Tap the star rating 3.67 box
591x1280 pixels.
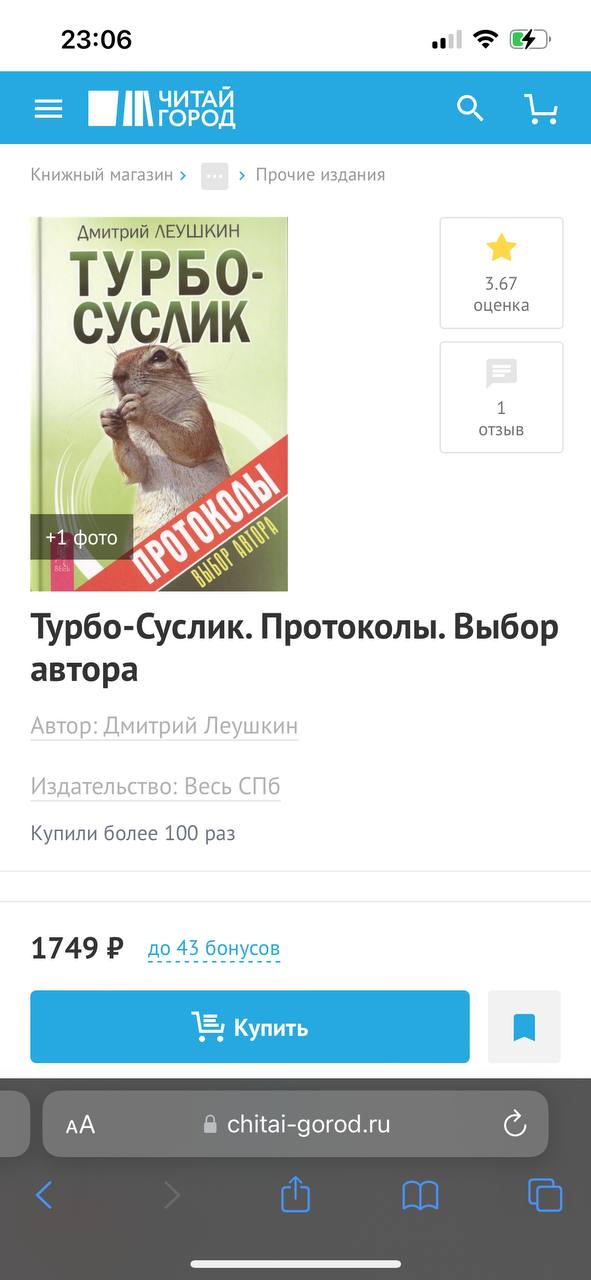[x=501, y=273]
